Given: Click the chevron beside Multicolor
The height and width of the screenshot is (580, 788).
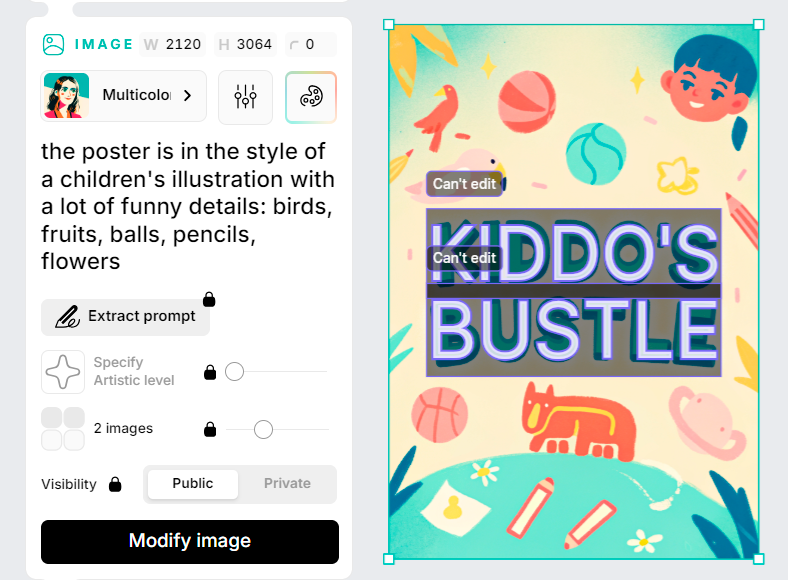Looking at the screenshot, I should [x=187, y=95].
